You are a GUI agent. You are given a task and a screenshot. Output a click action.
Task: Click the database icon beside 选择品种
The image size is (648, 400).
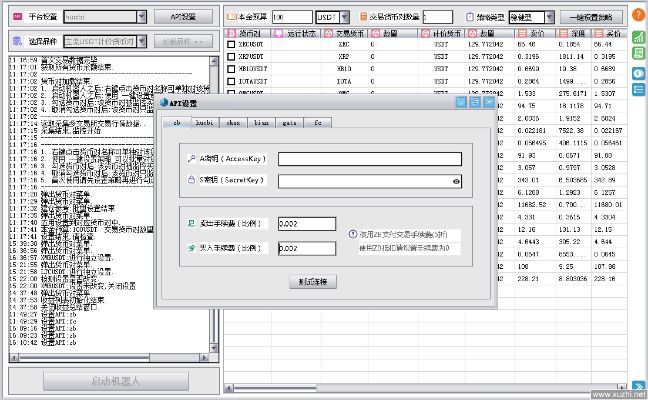(18, 41)
